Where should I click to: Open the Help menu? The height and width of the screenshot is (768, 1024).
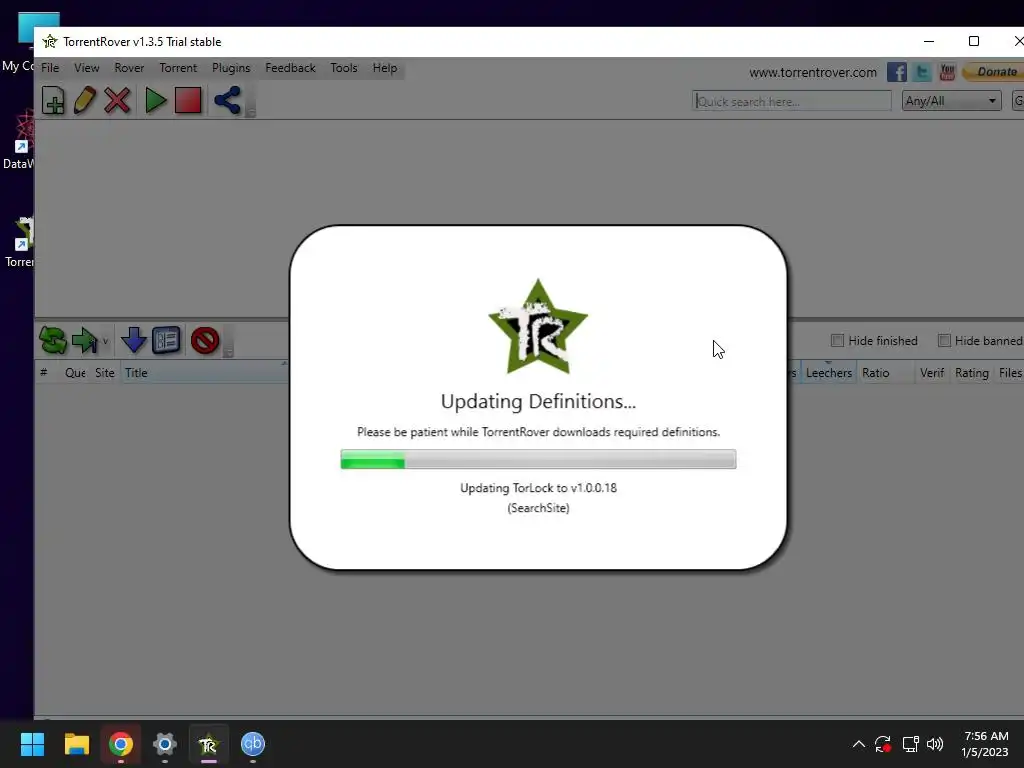[x=385, y=68]
